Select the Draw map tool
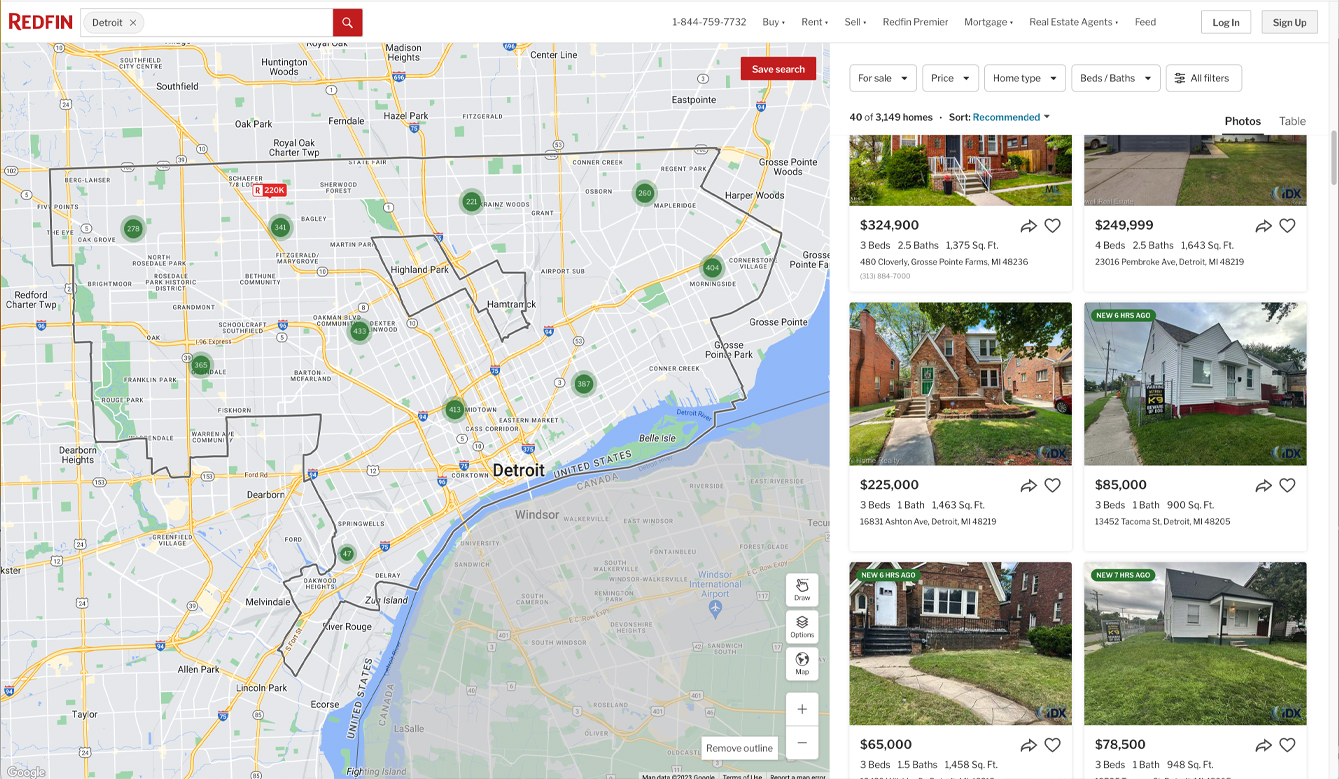The height and width of the screenshot is (779, 1339). tap(802, 589)
